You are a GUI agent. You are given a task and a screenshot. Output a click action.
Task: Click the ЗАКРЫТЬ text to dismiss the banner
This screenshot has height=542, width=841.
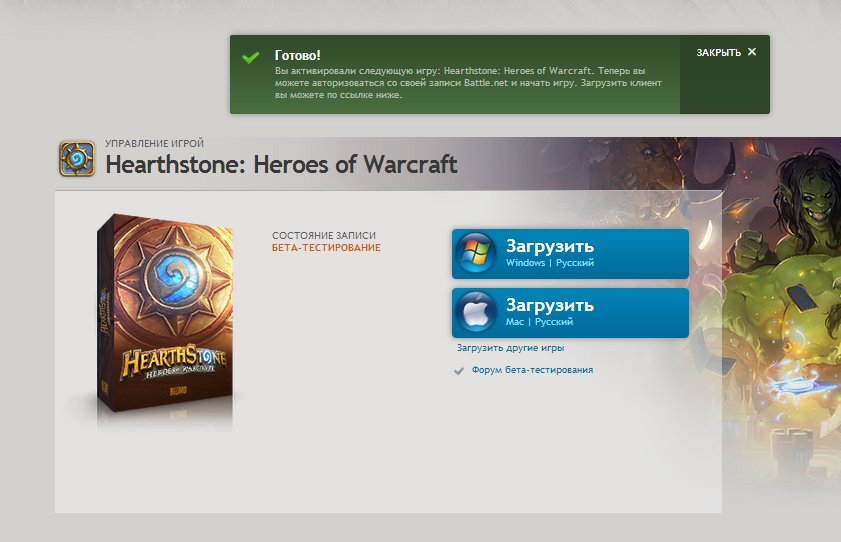[x=719, y=53]
